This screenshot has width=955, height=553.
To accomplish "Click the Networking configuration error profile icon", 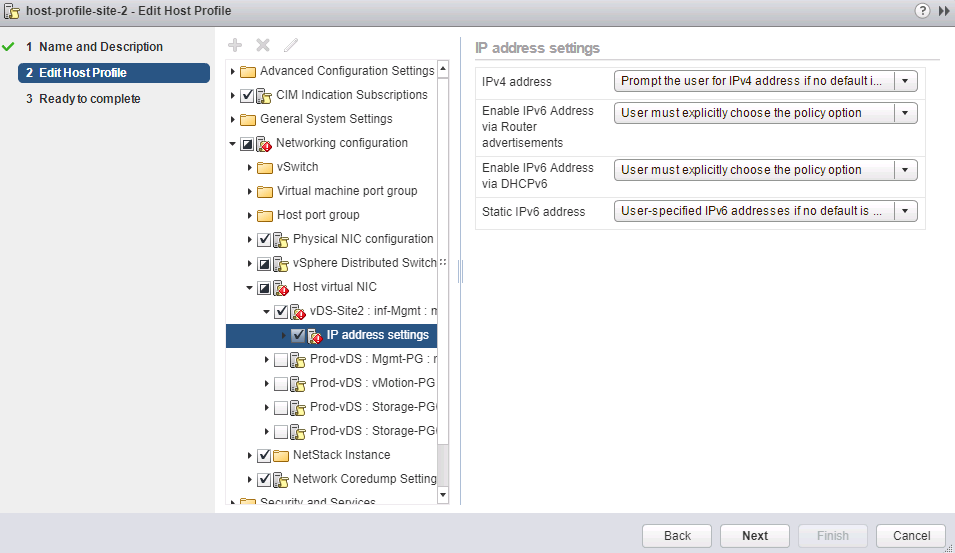I will (264, 144).
